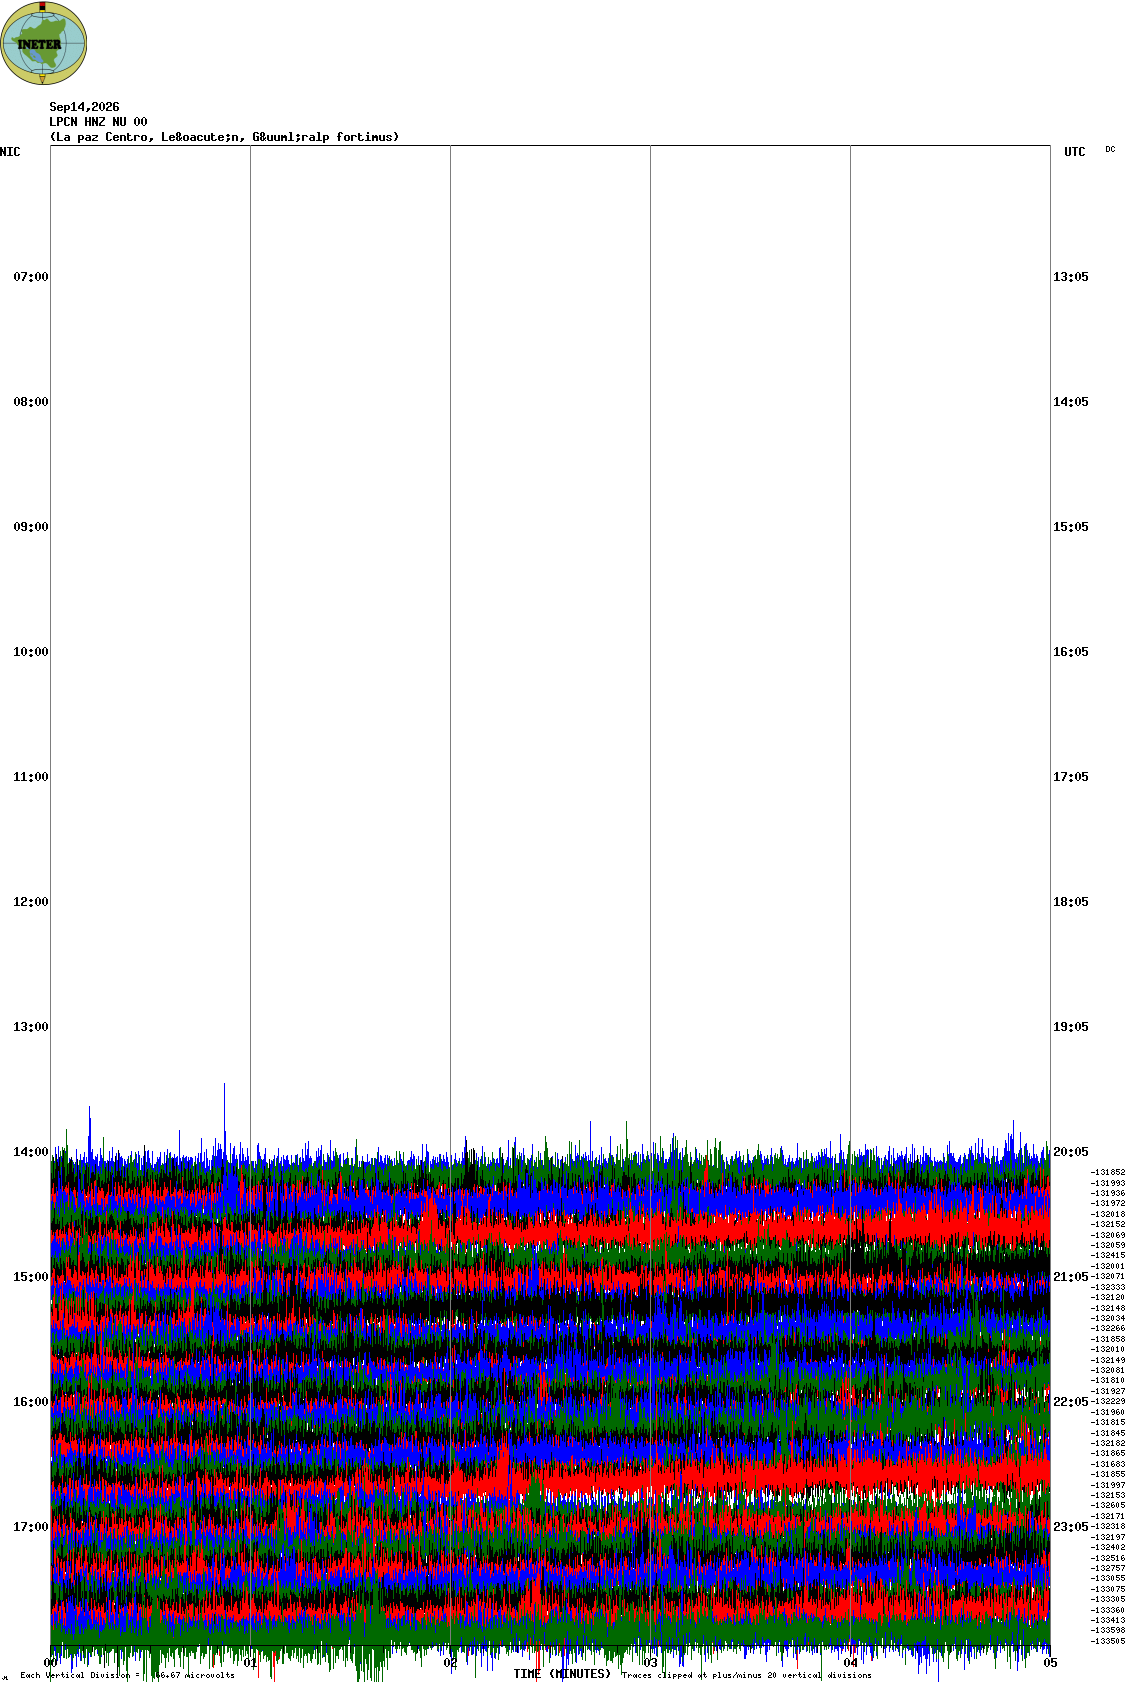Select the 07:00 local time label

31,277
